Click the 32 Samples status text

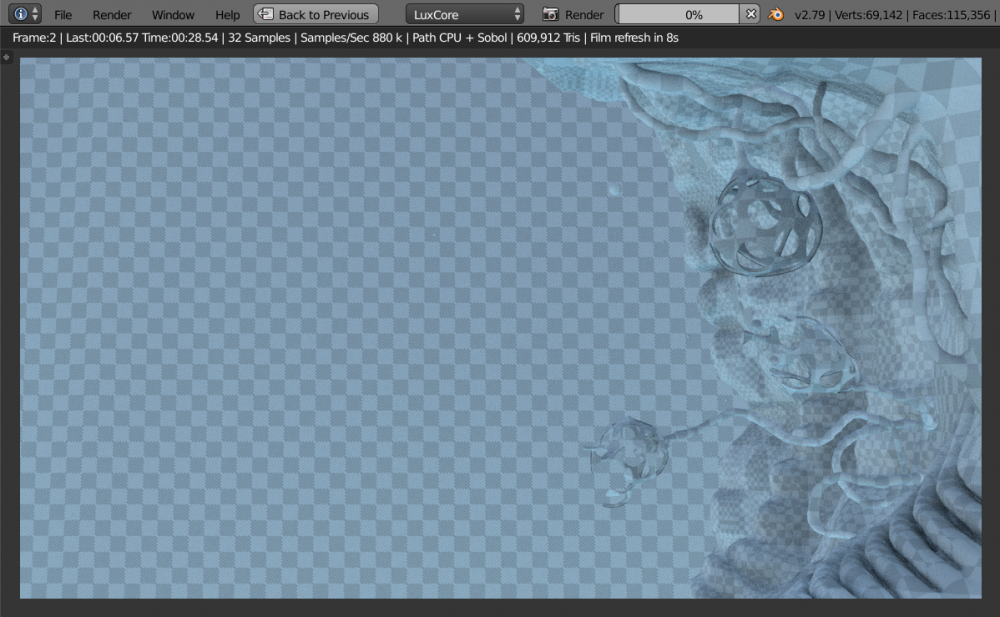(259, 38)
